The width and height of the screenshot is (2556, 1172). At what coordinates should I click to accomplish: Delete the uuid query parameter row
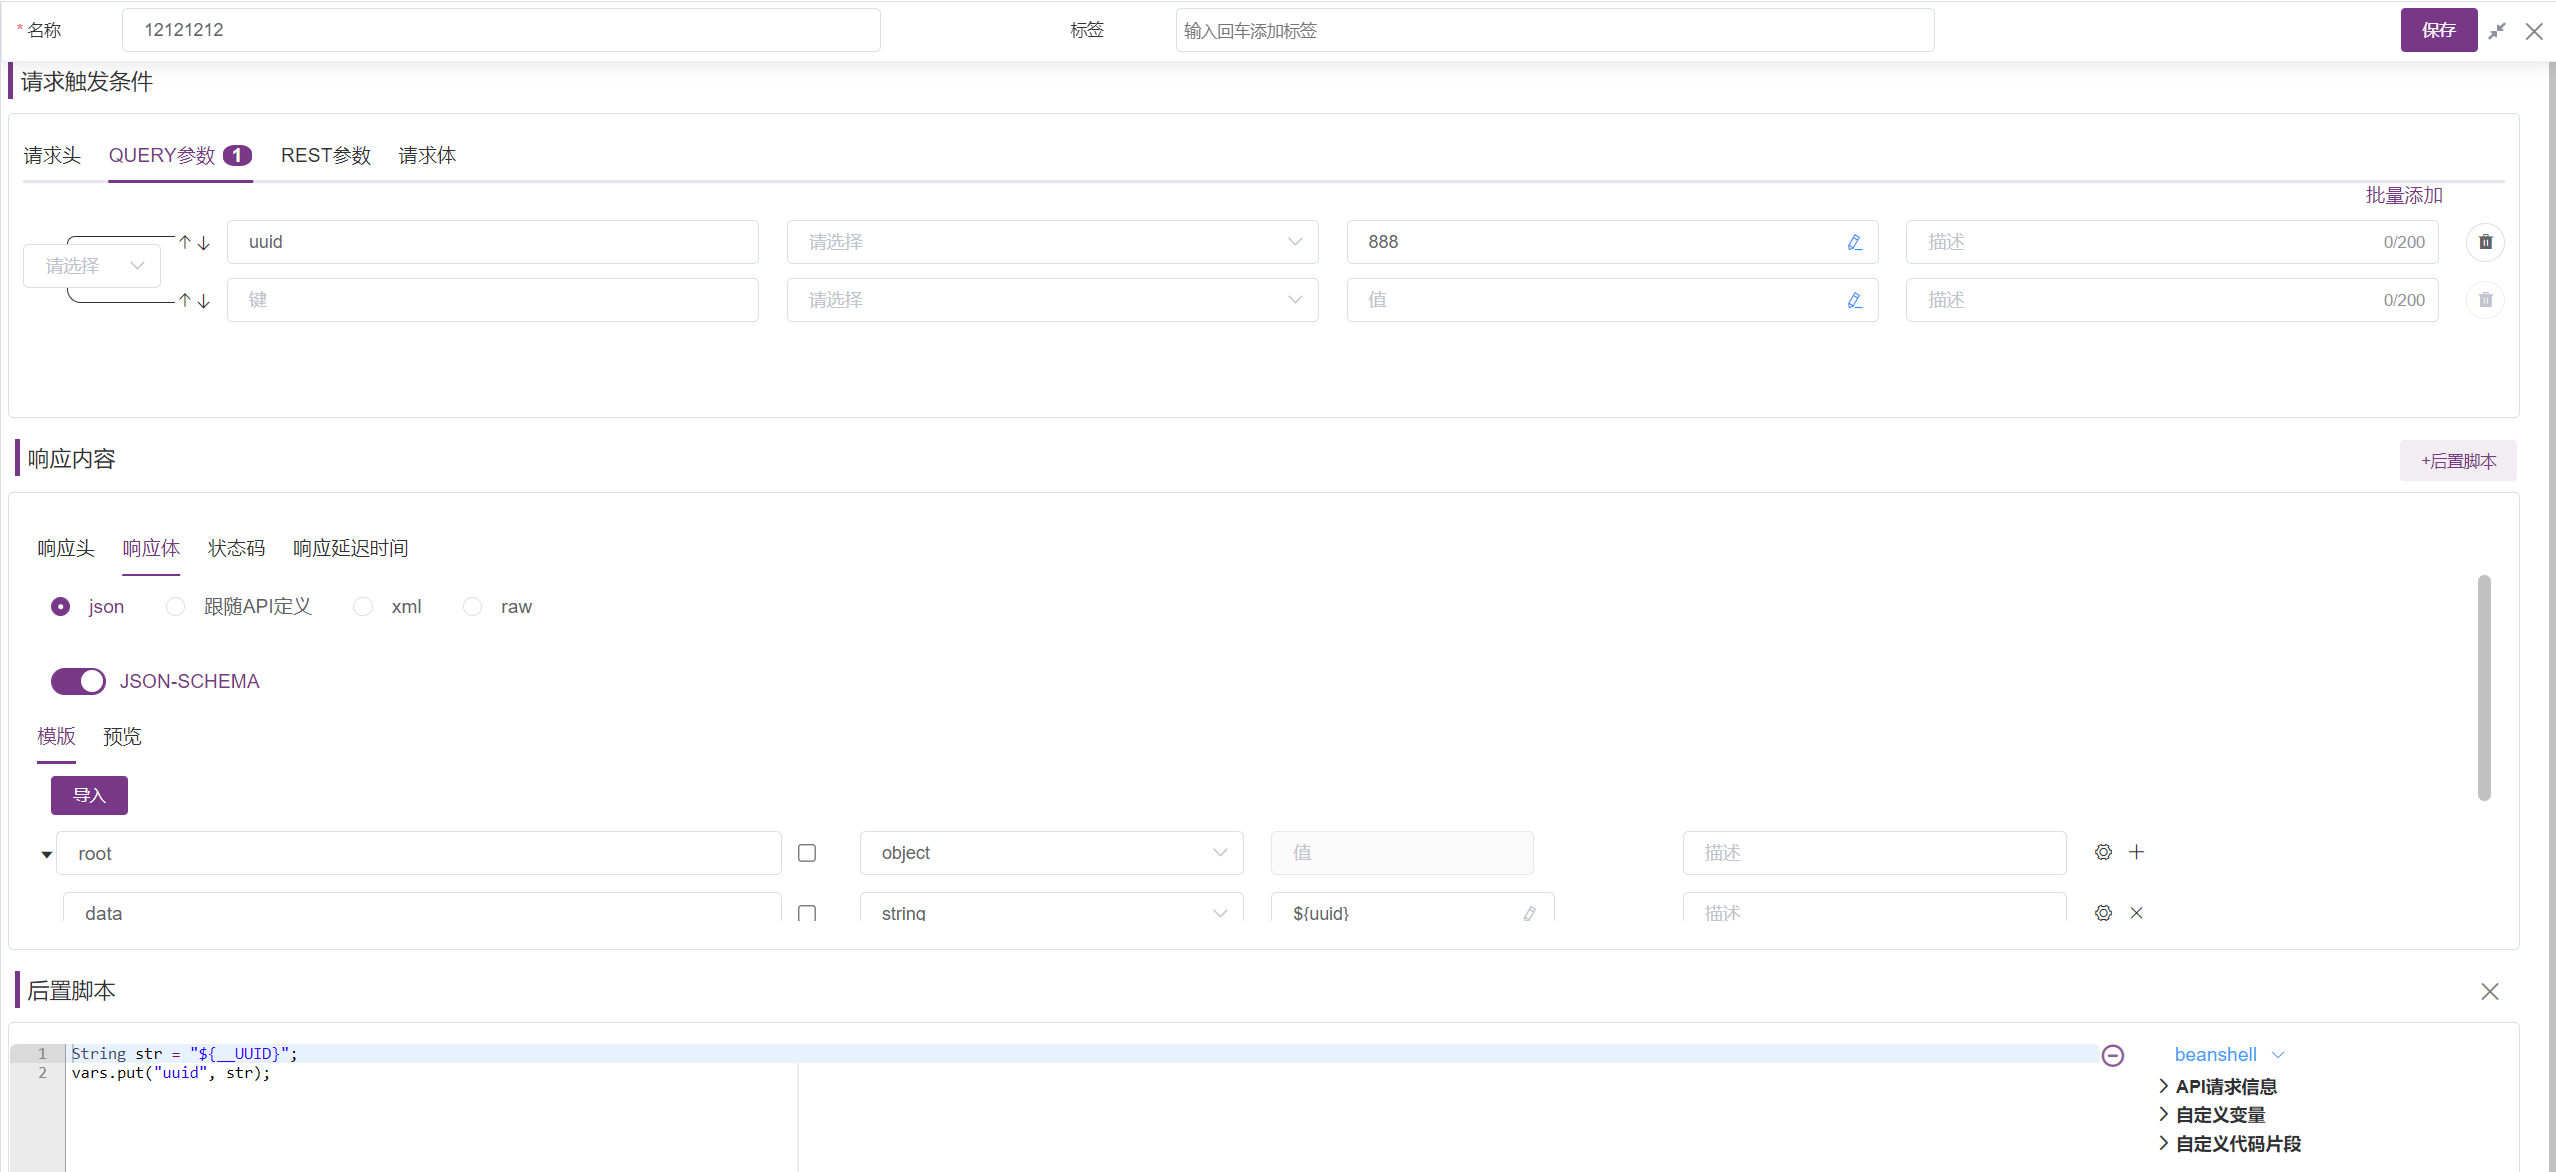point(2485,242)
